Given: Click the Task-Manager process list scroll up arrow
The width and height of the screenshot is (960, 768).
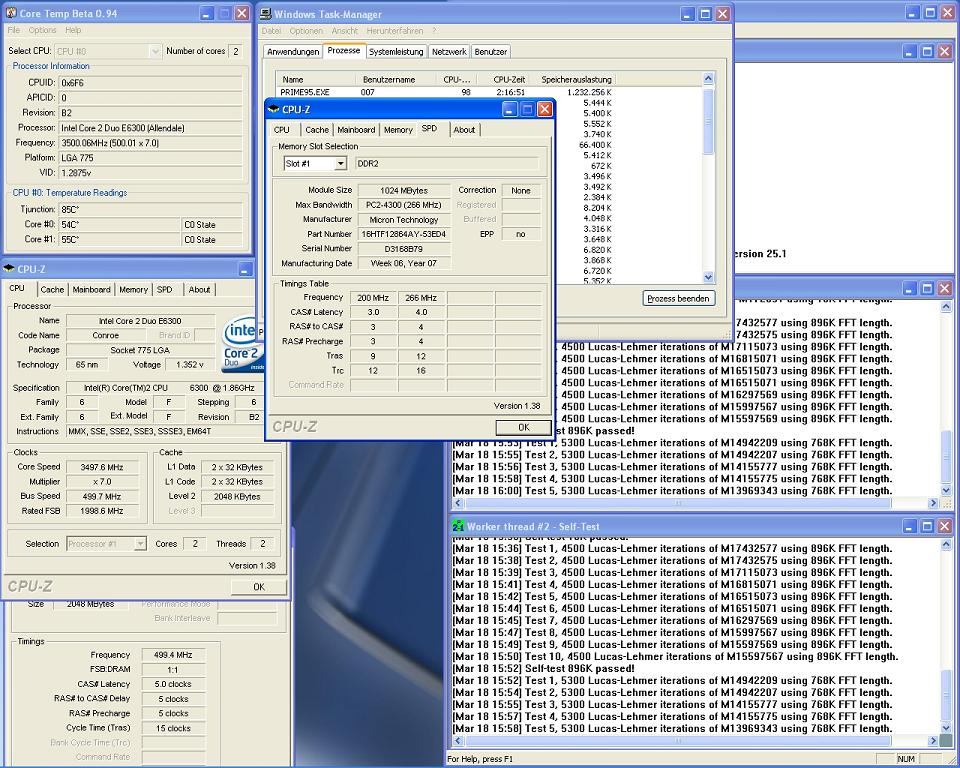Looking at the screenshot, I should (x=708, y=78).
